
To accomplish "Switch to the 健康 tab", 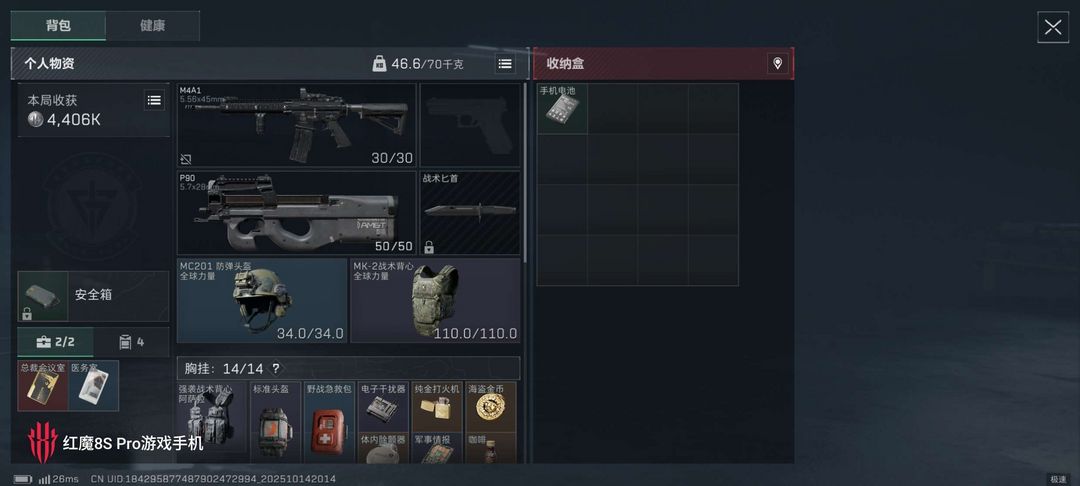I will pos(152,26).
